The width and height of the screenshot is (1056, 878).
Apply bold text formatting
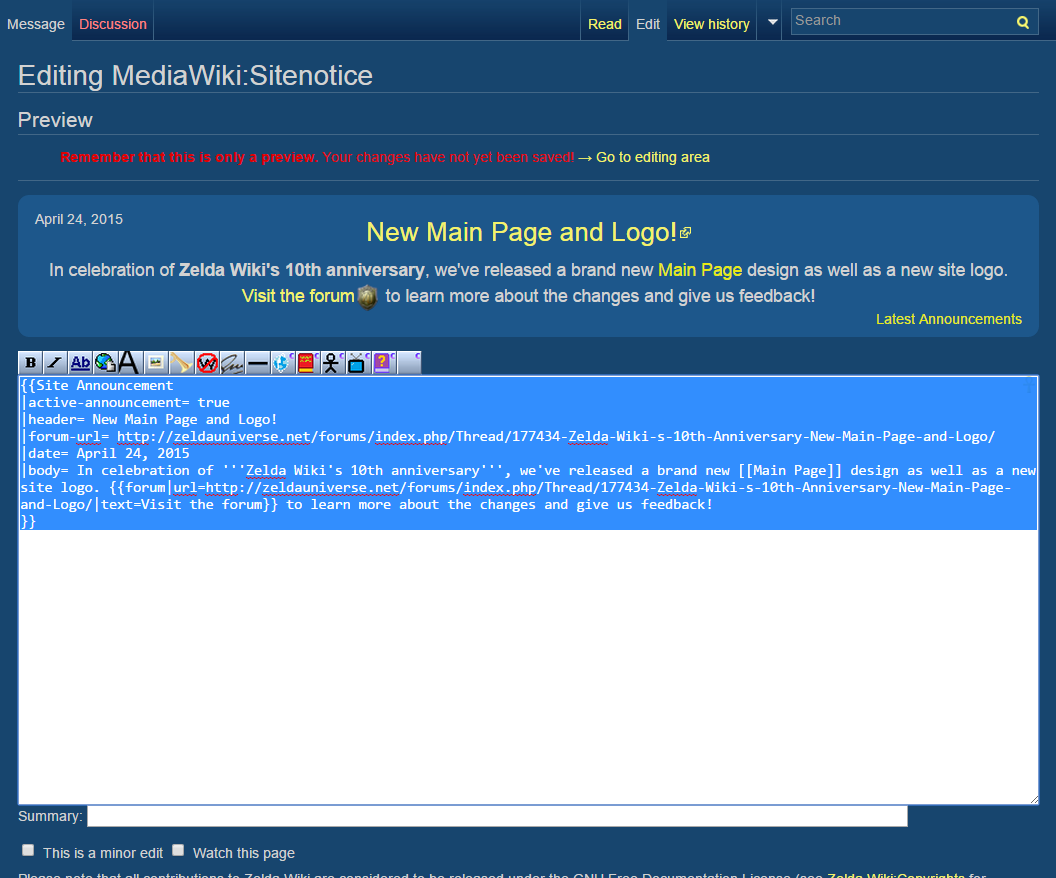pos(30,363)
